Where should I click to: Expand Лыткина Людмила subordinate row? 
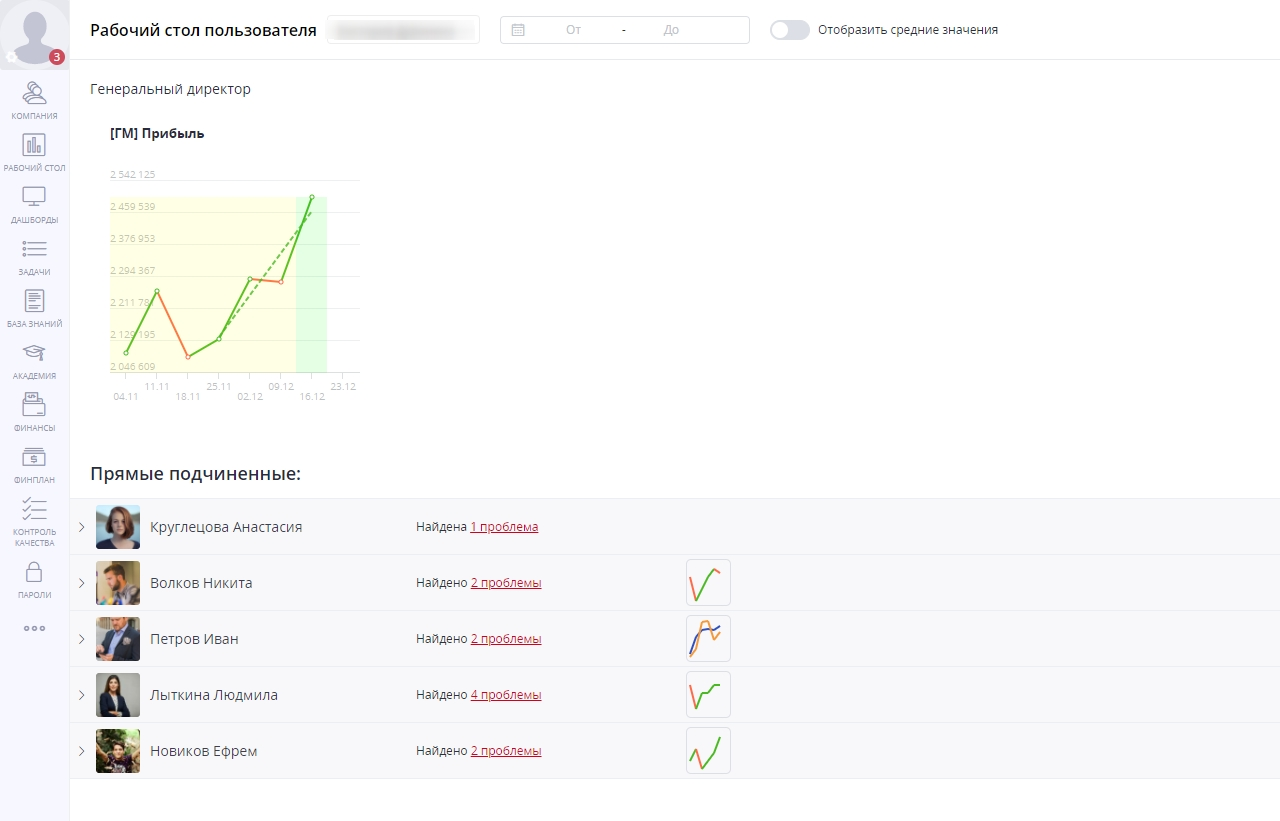coord(82,695)
